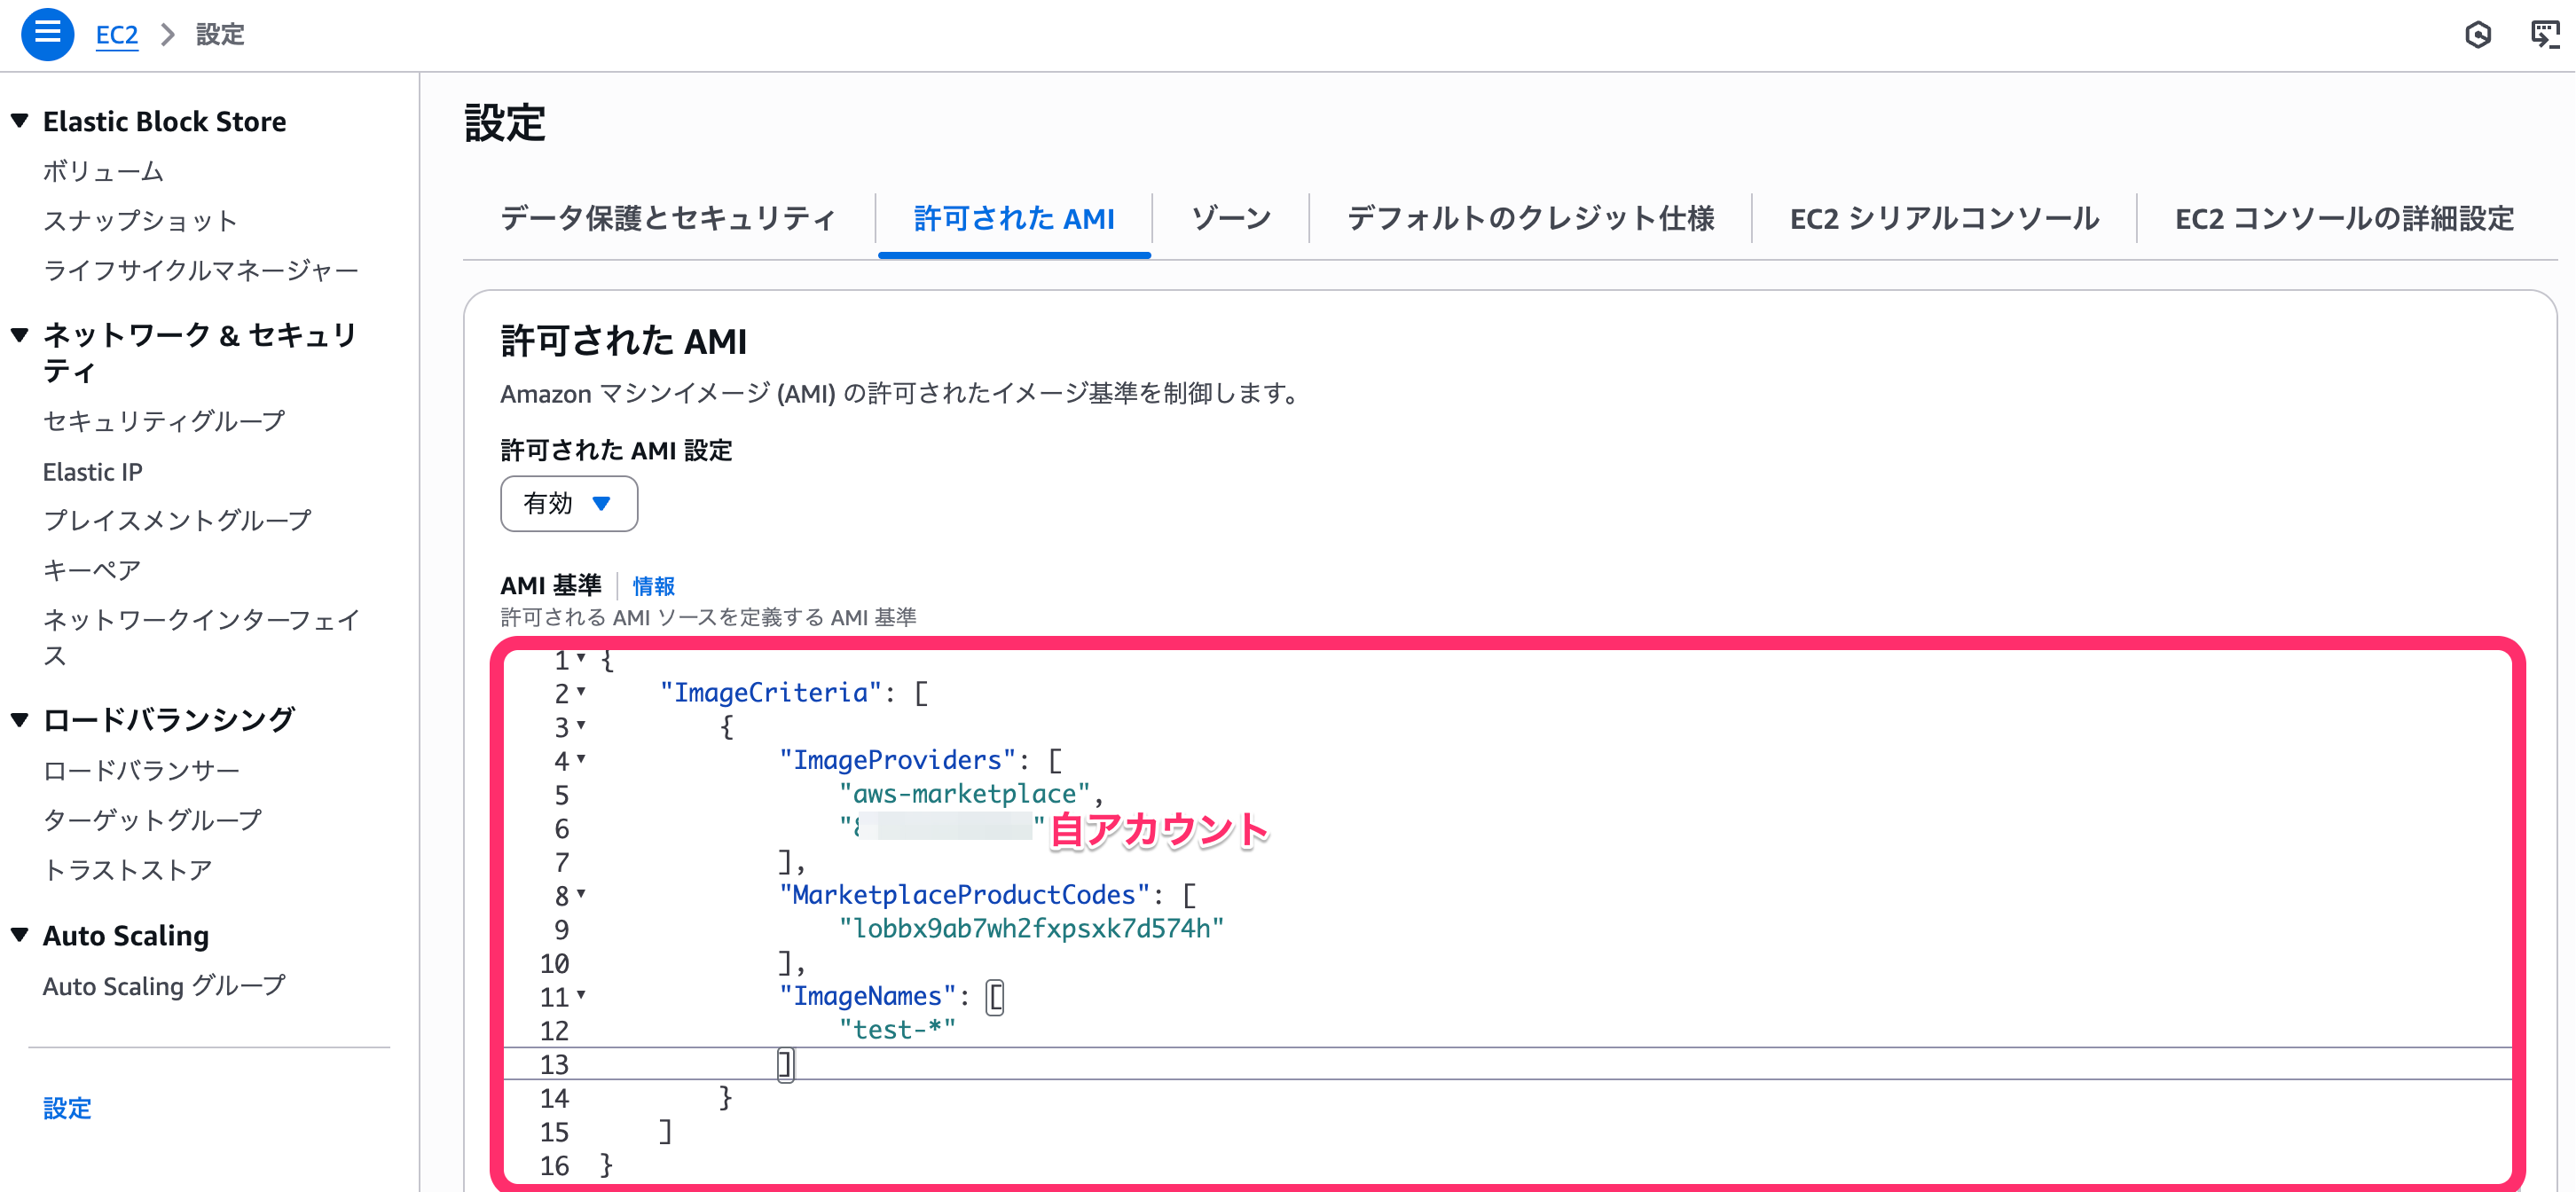2576x1192 pixels.
Task: Go to EC2 breadcrumb link
Action: point(116,35)
